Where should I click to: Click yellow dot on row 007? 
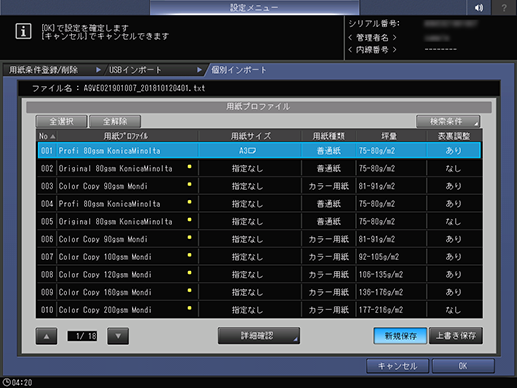pyautogui.click(x=189, y=255)
